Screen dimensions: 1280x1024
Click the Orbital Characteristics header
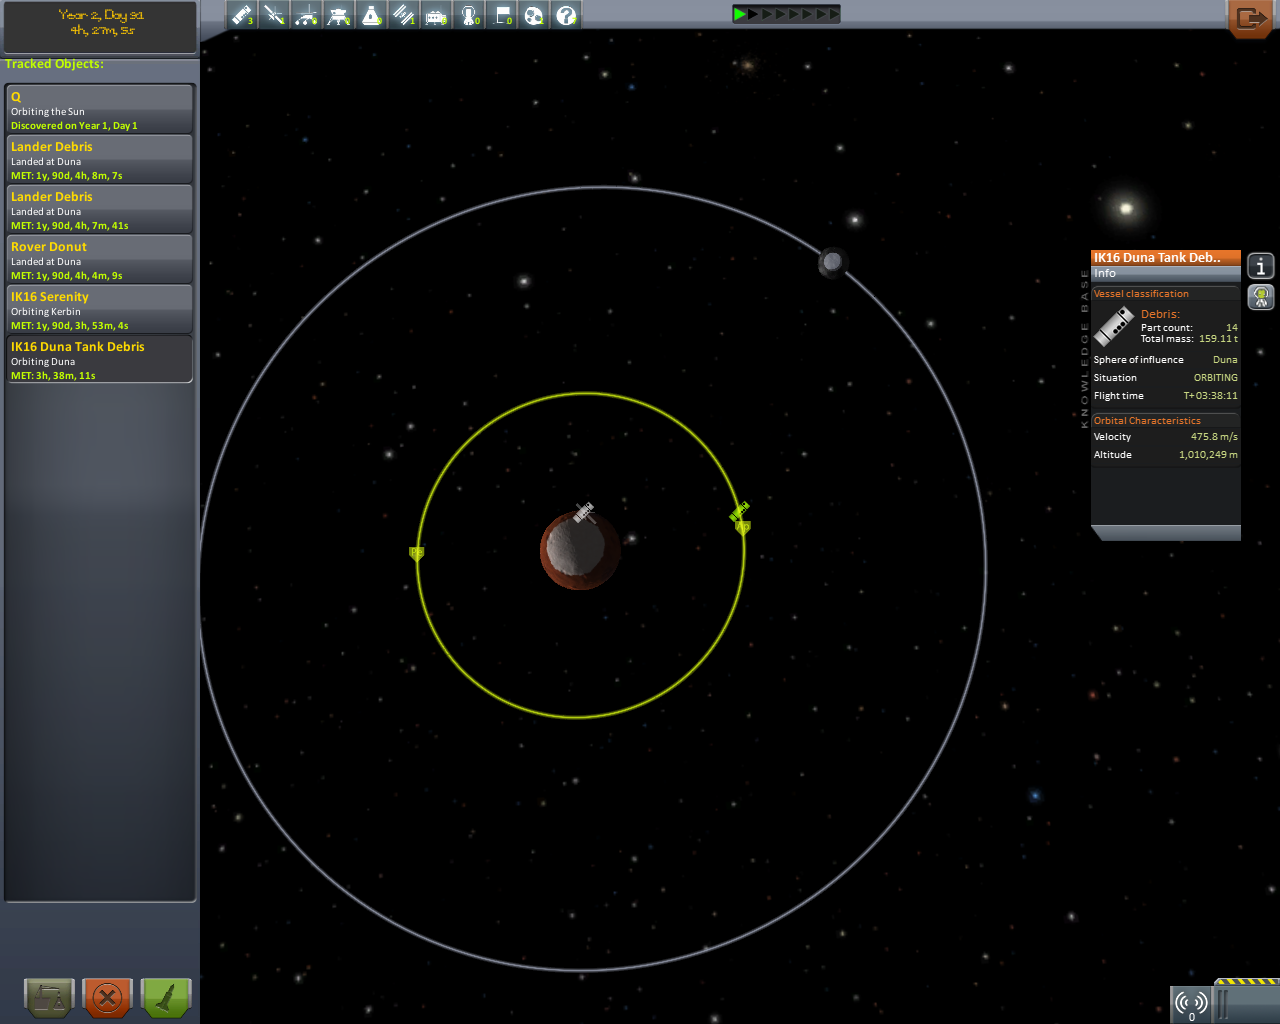(1147, 421)
